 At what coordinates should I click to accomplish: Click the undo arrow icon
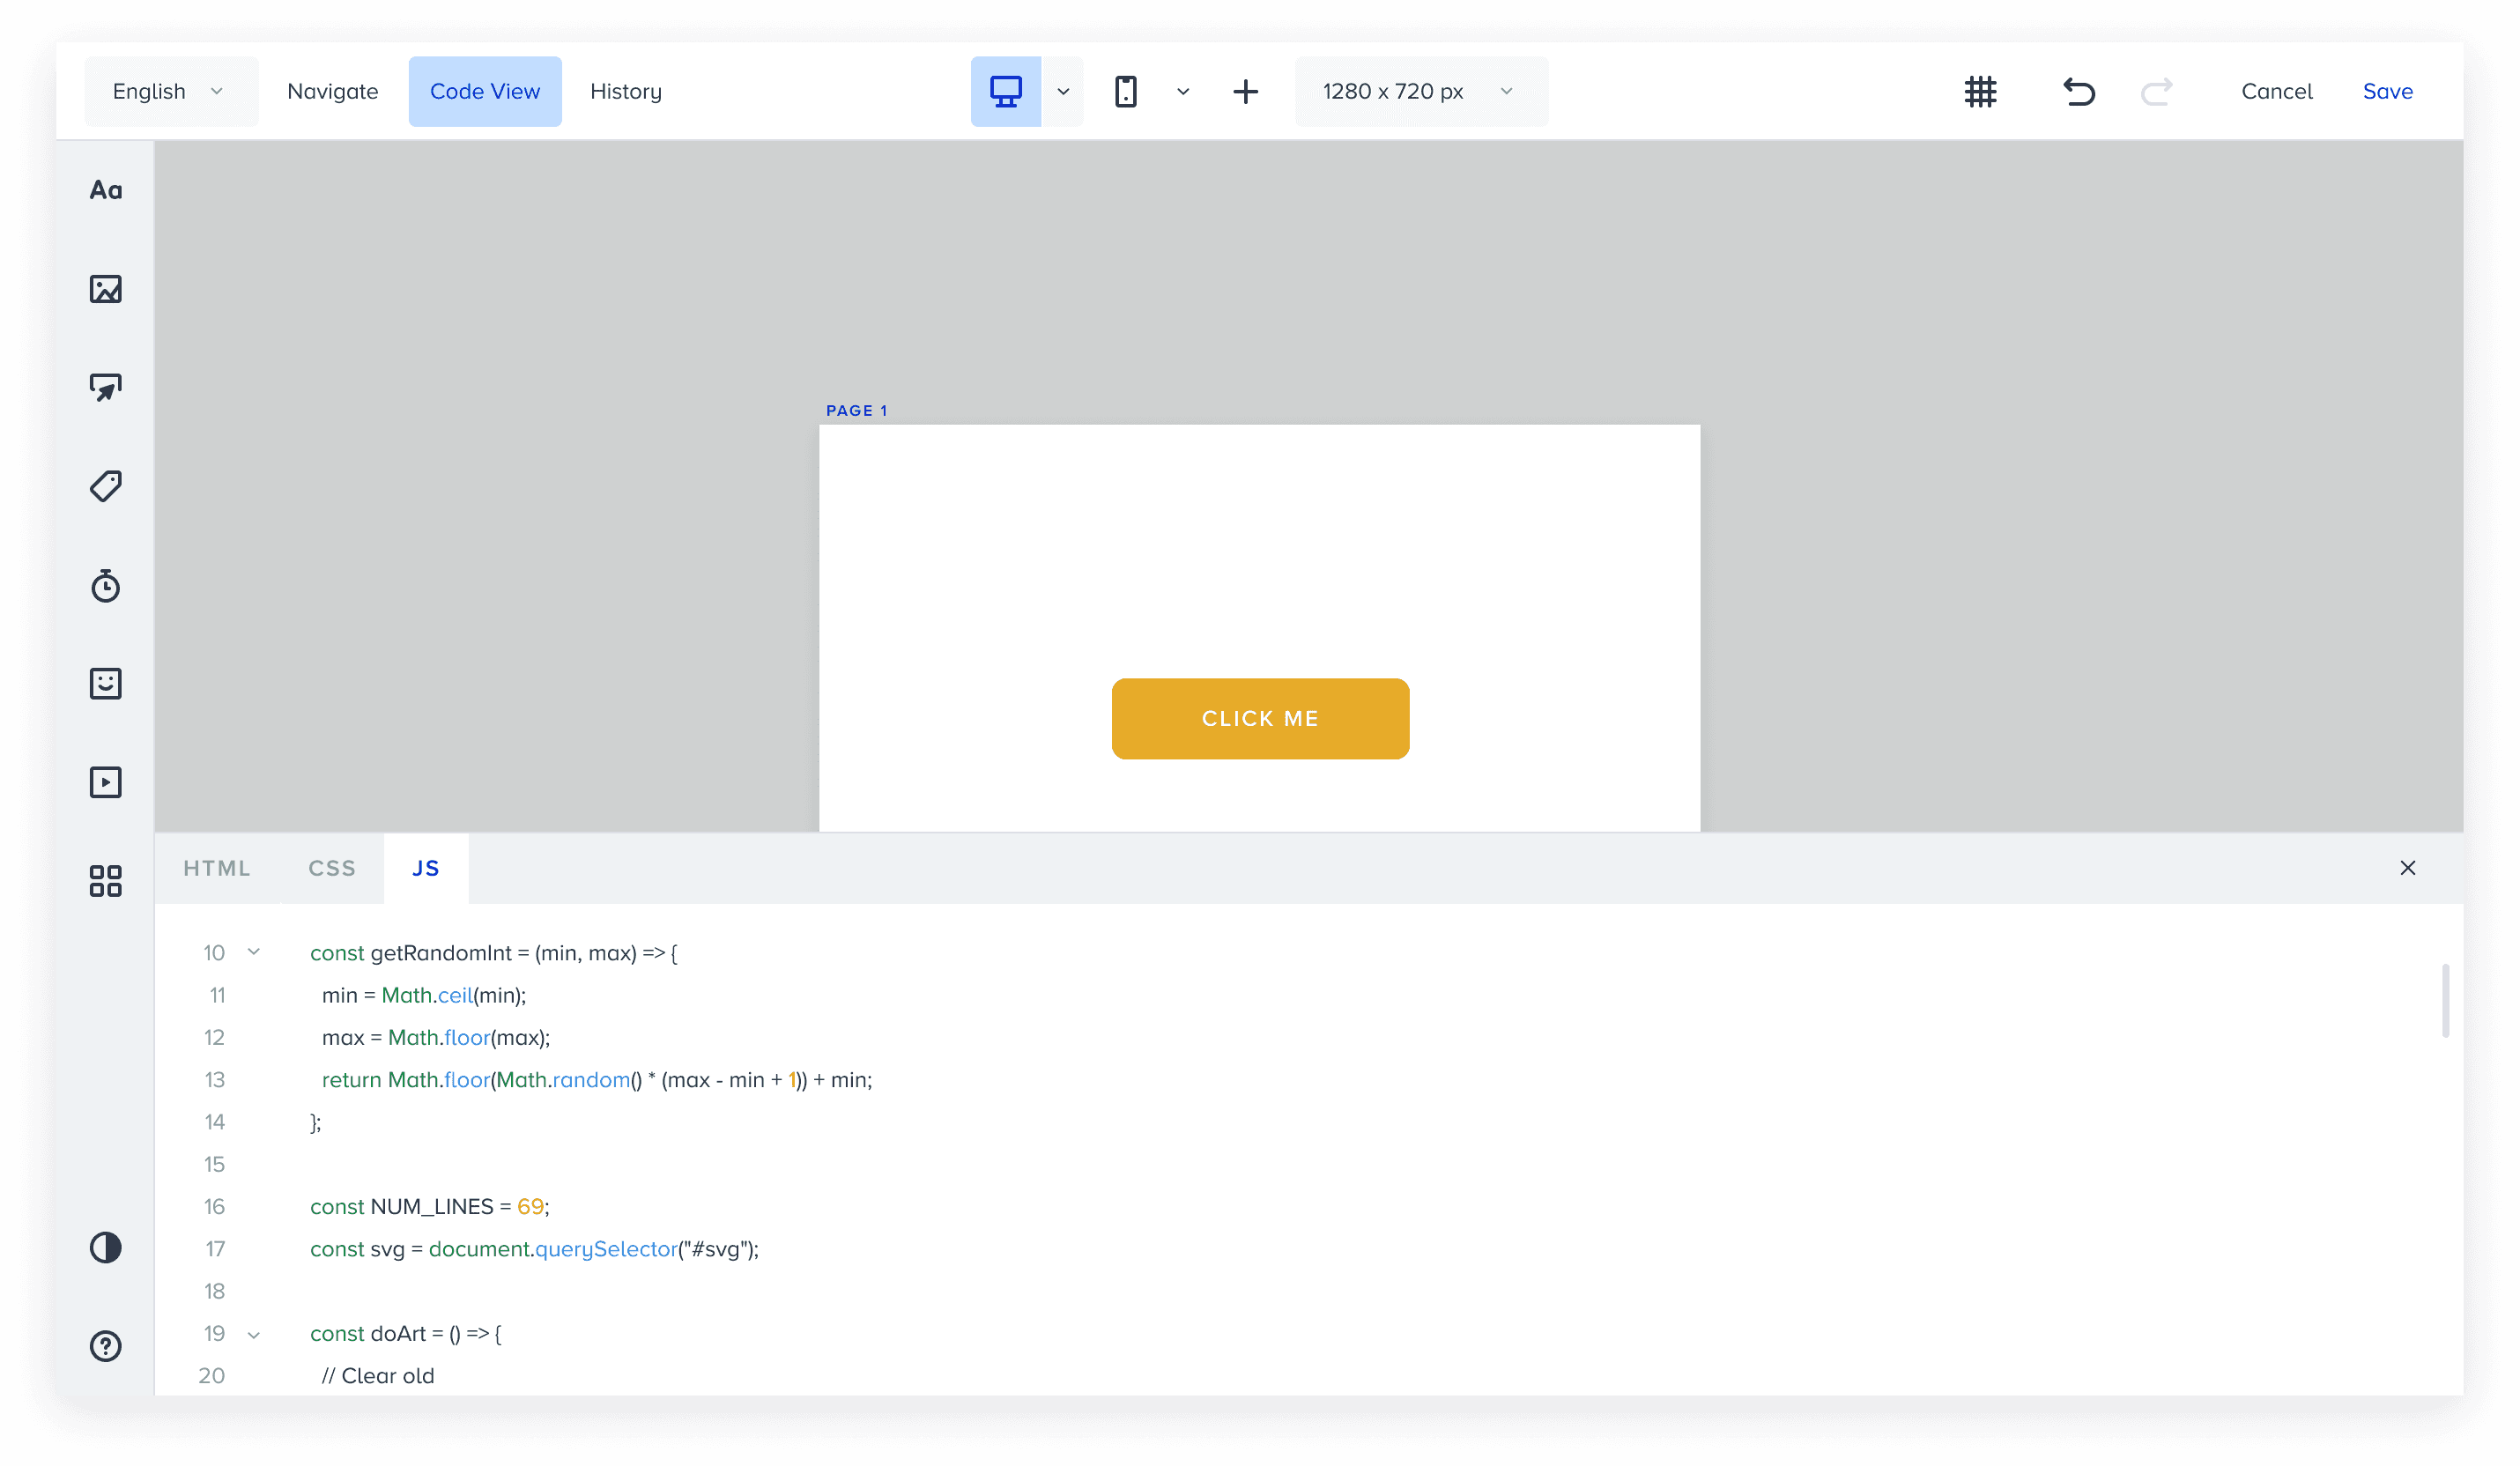click(x=2078, y=92)
